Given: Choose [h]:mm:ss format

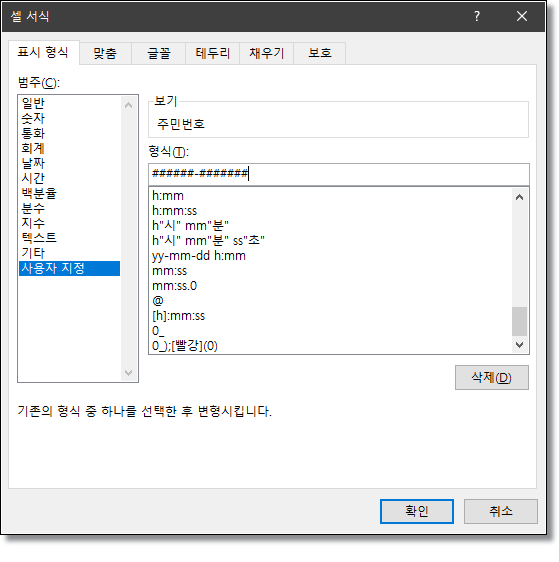Looking at the screenshot, I should (331, 316).
